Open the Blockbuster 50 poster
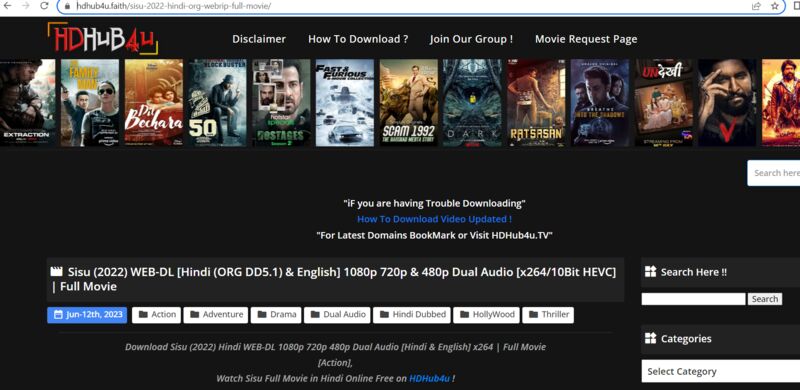Screen dimensions: 800x390 pyautogui.click(x=217, y=103)
